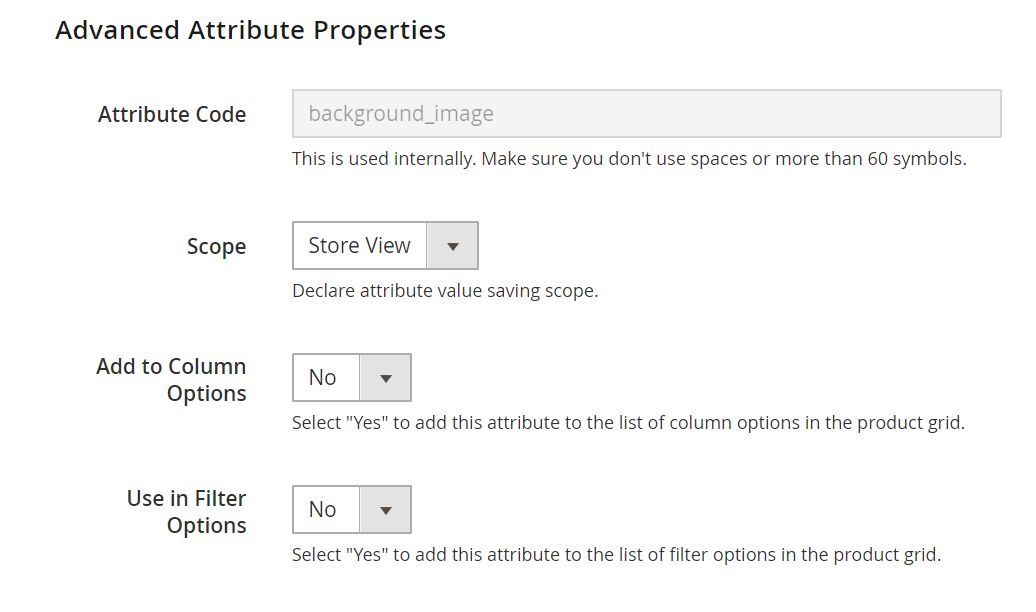Viewport: 1036px width, 612px height.
Task: Click the greyed background_image text
Action: point(401,114)
